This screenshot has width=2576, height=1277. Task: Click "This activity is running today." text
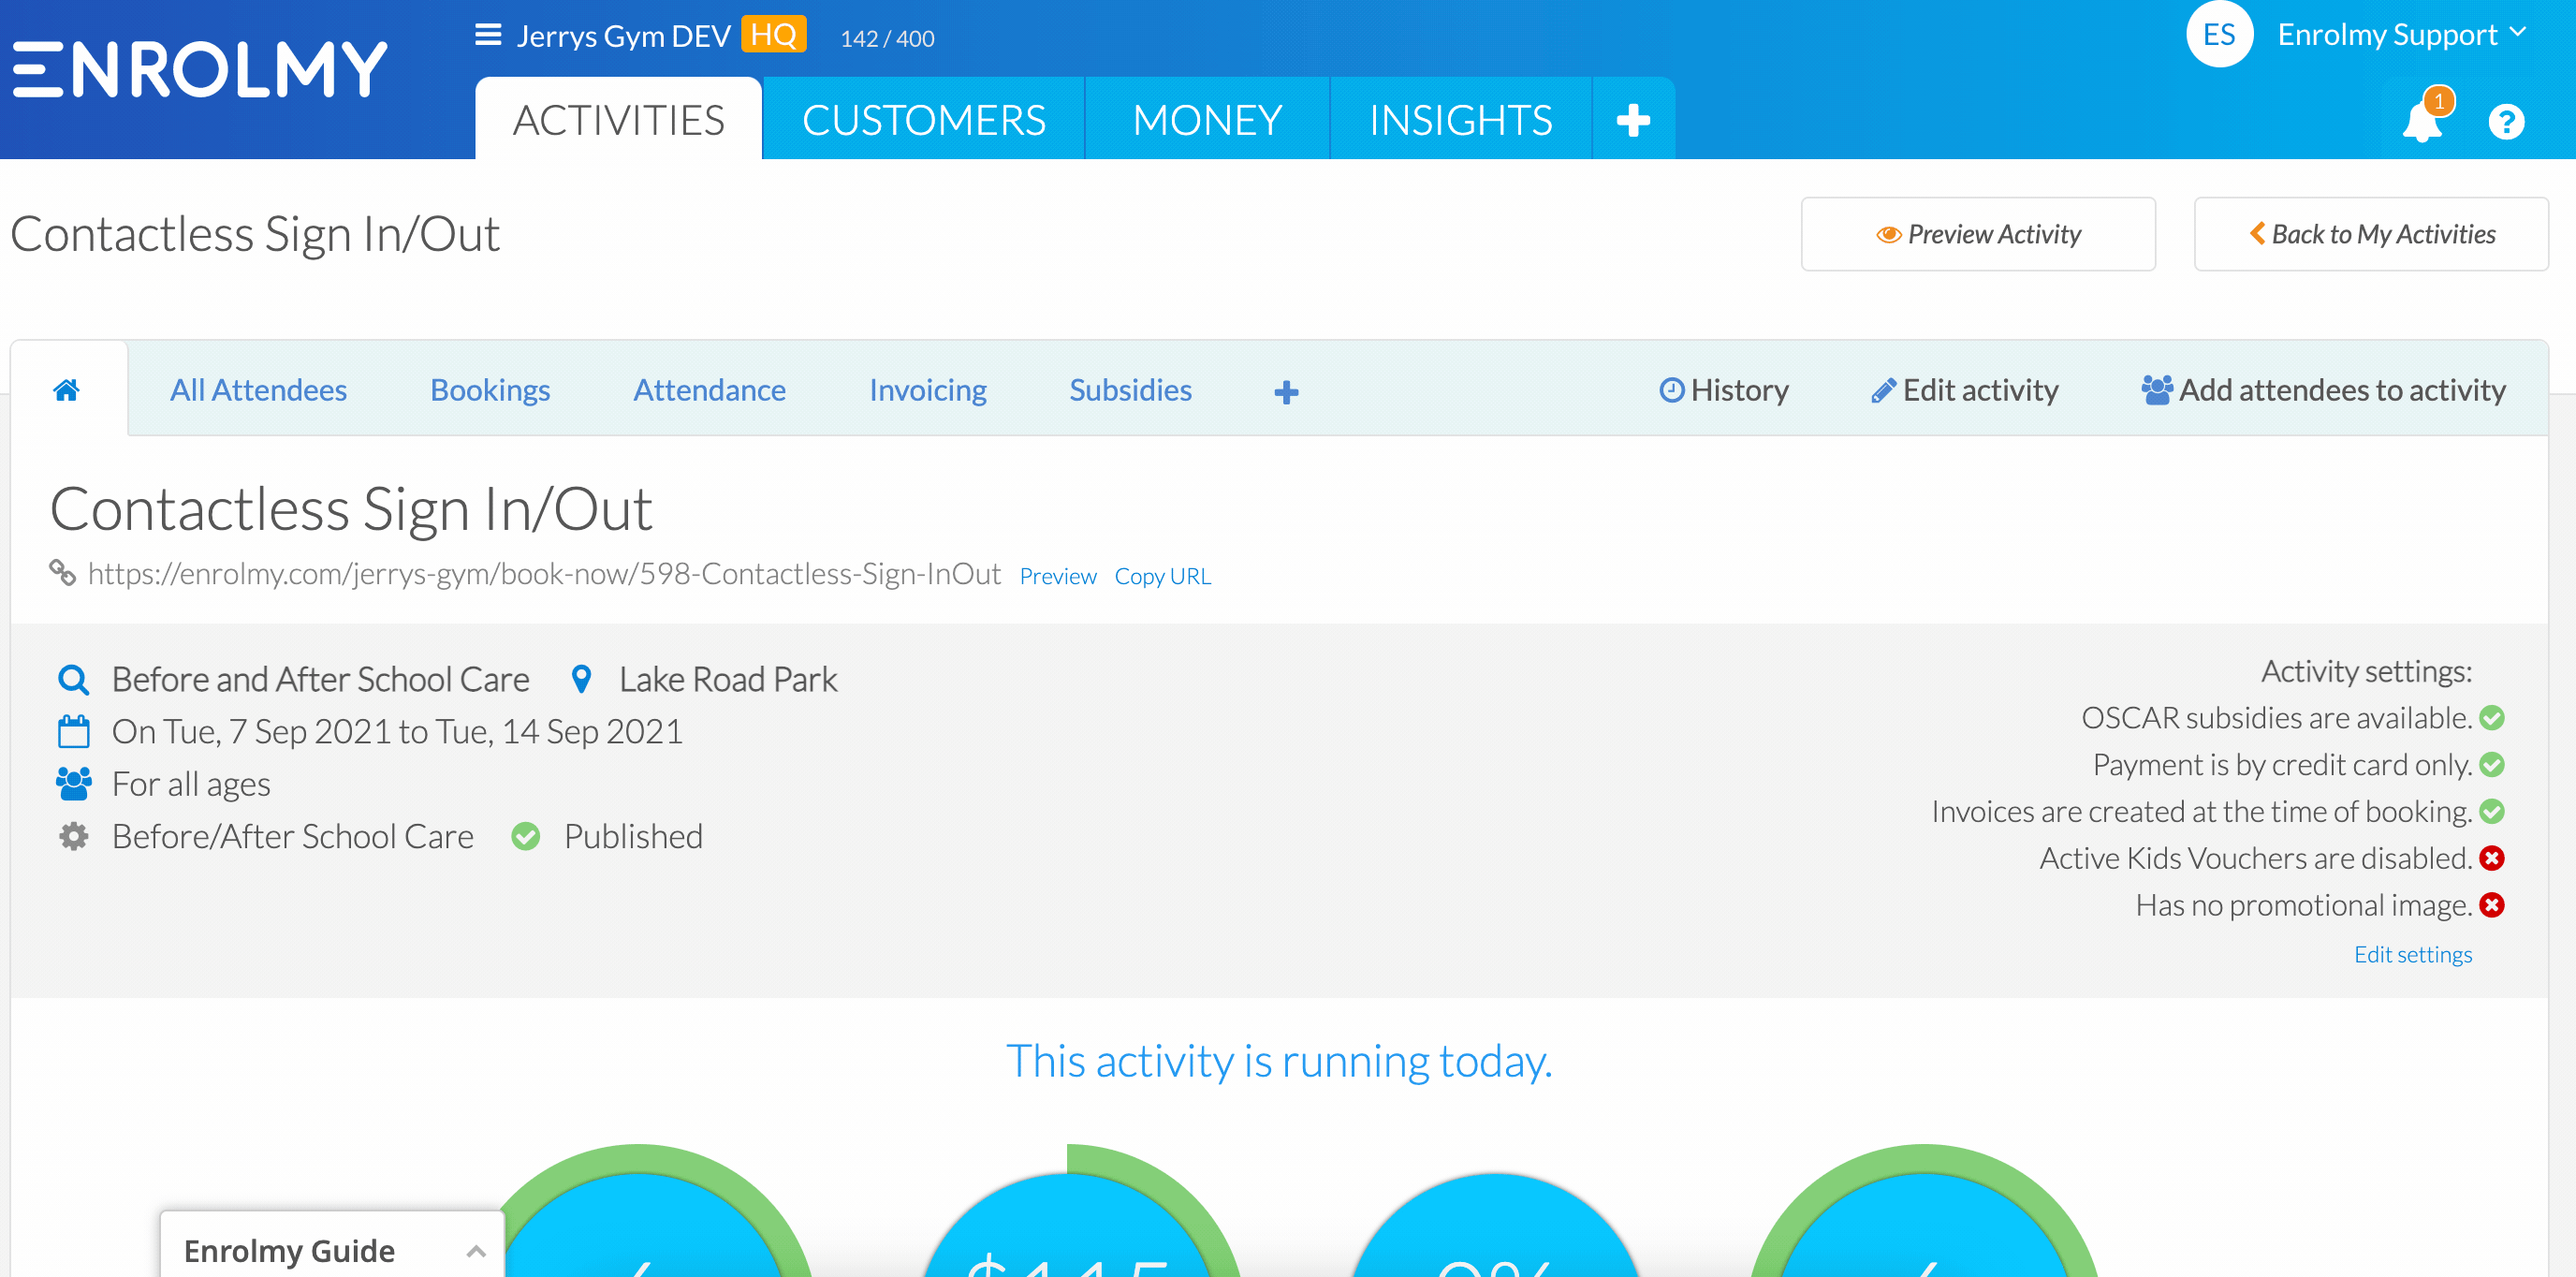(1279, 1061)
